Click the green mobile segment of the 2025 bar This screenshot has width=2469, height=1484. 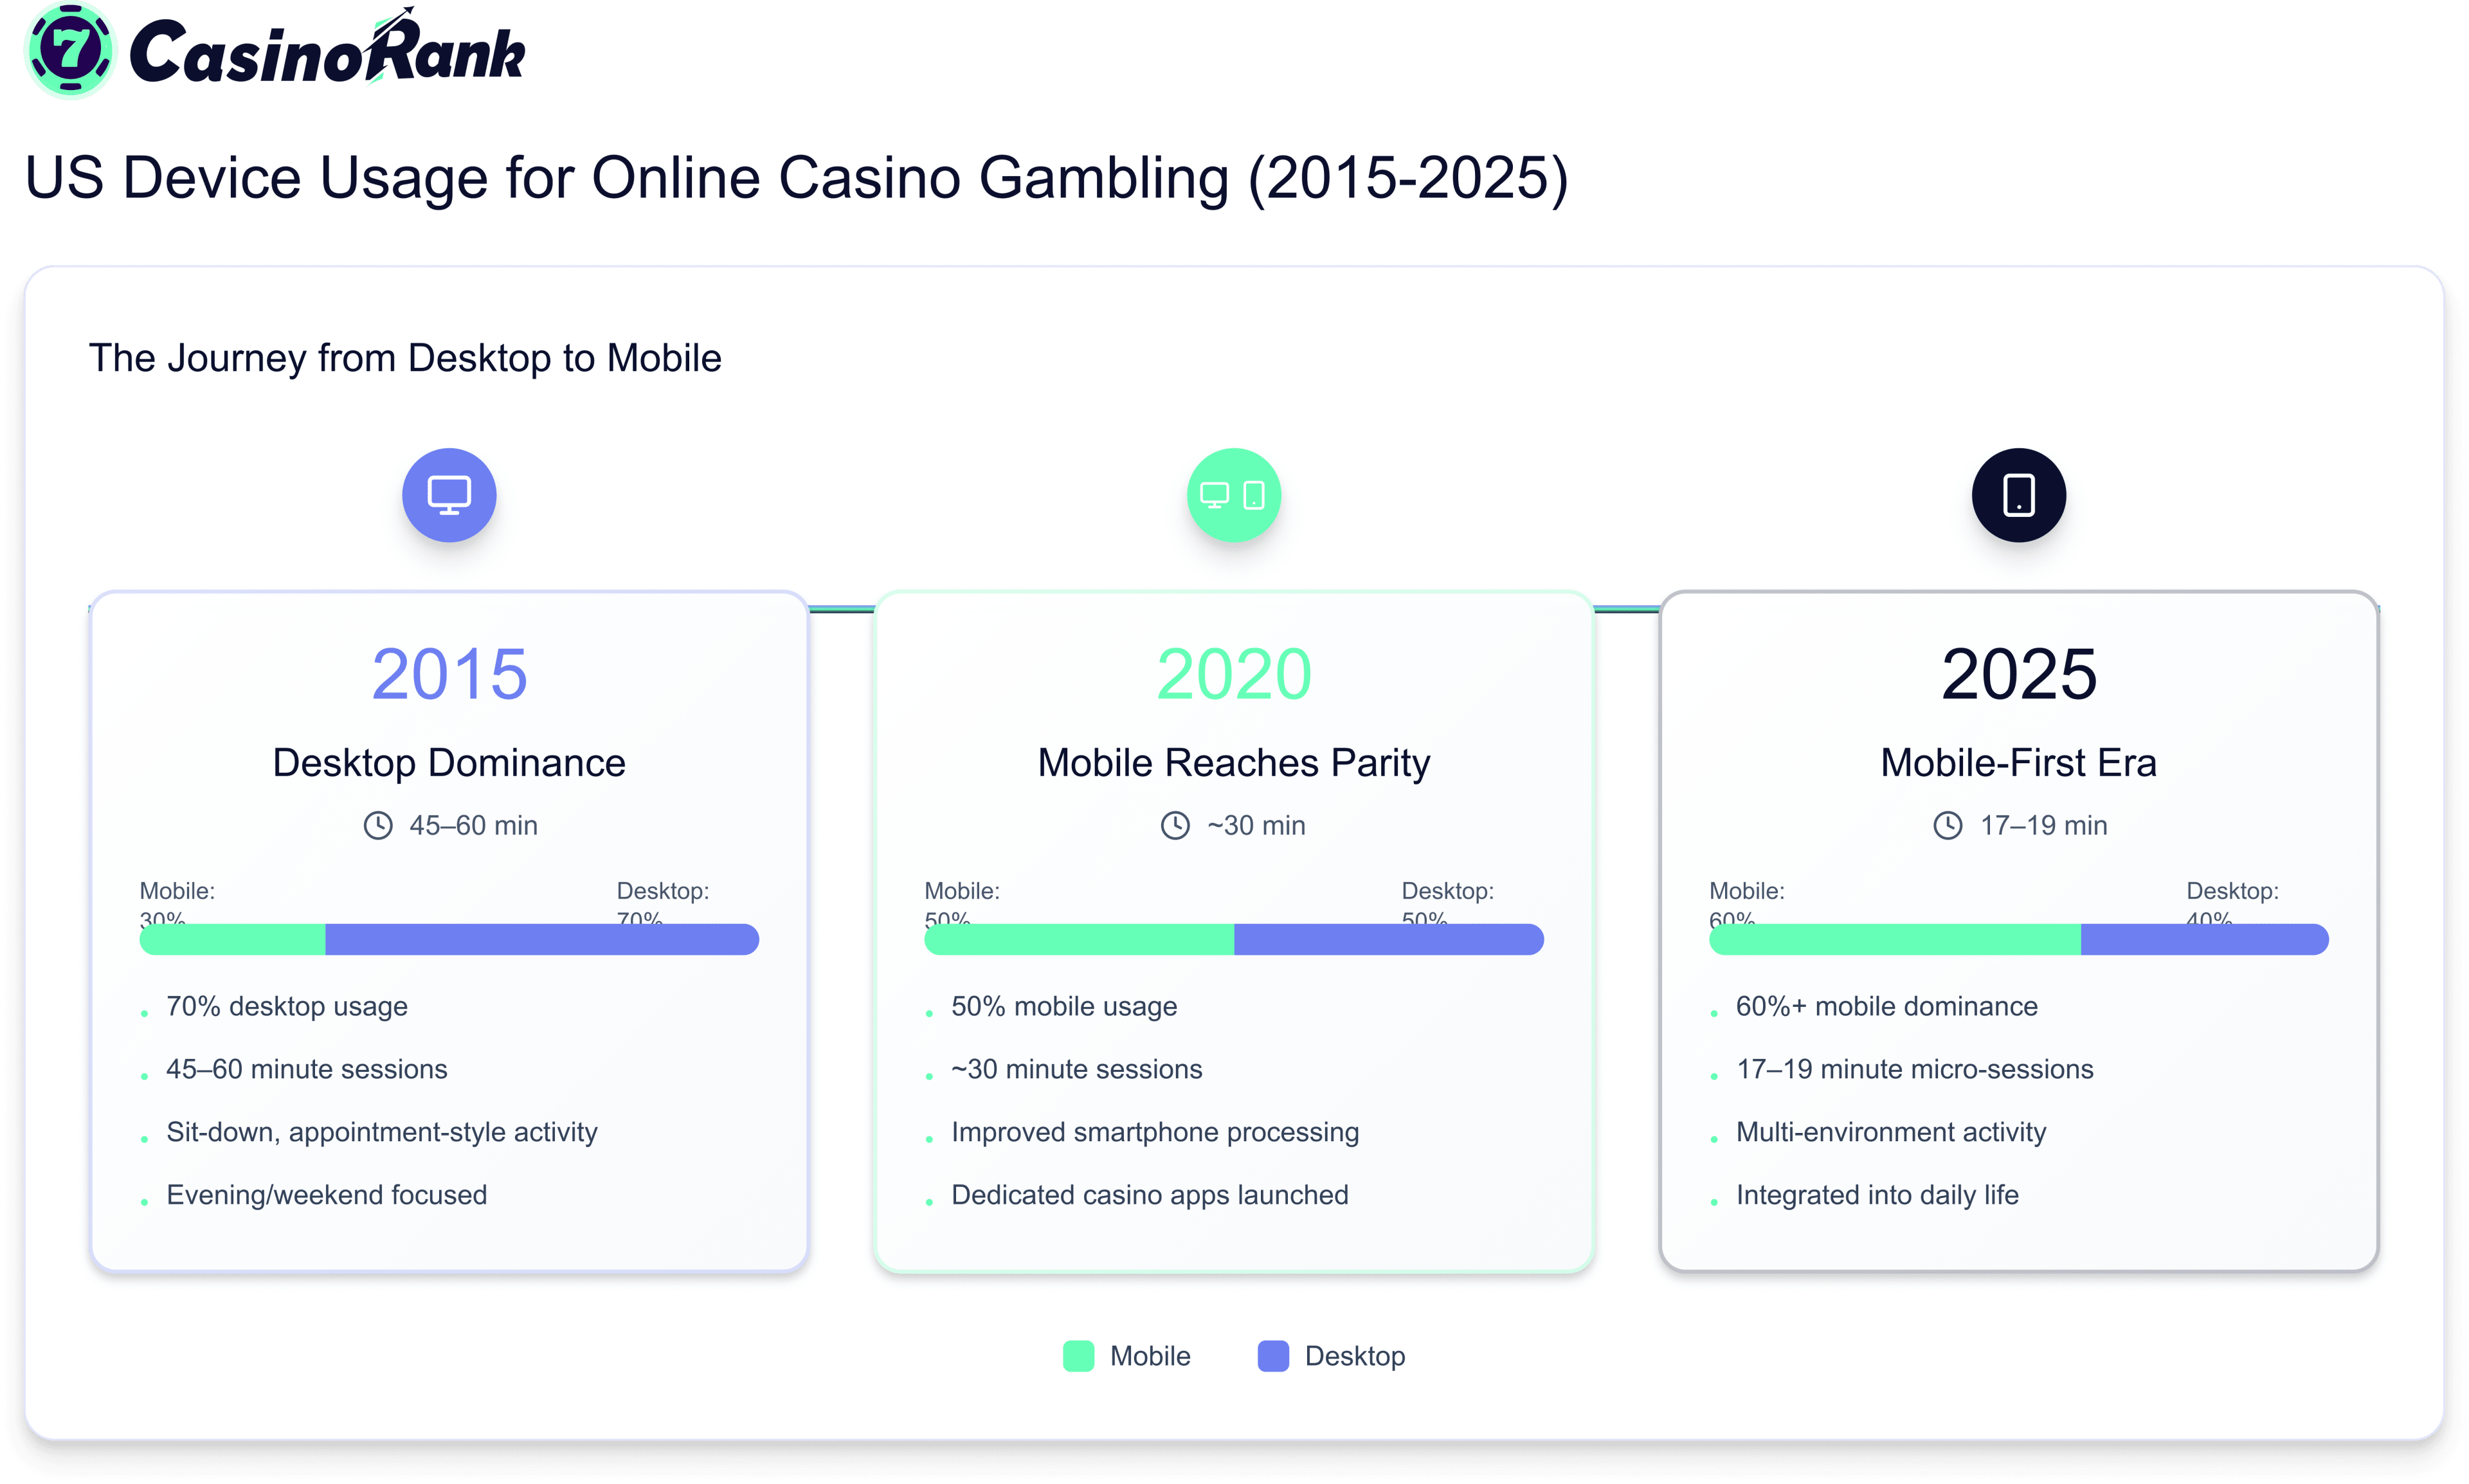coord(1895,939)
